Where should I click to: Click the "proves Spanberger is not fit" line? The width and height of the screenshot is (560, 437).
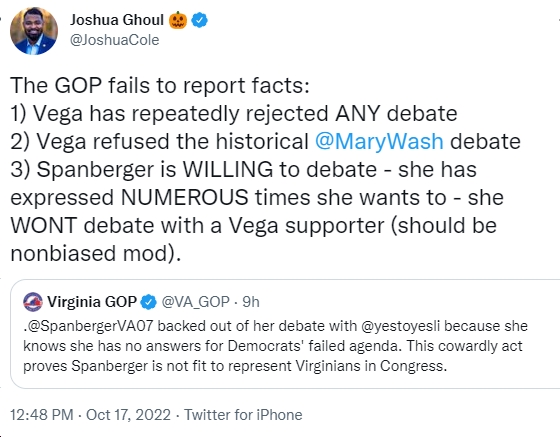(235, 366)
